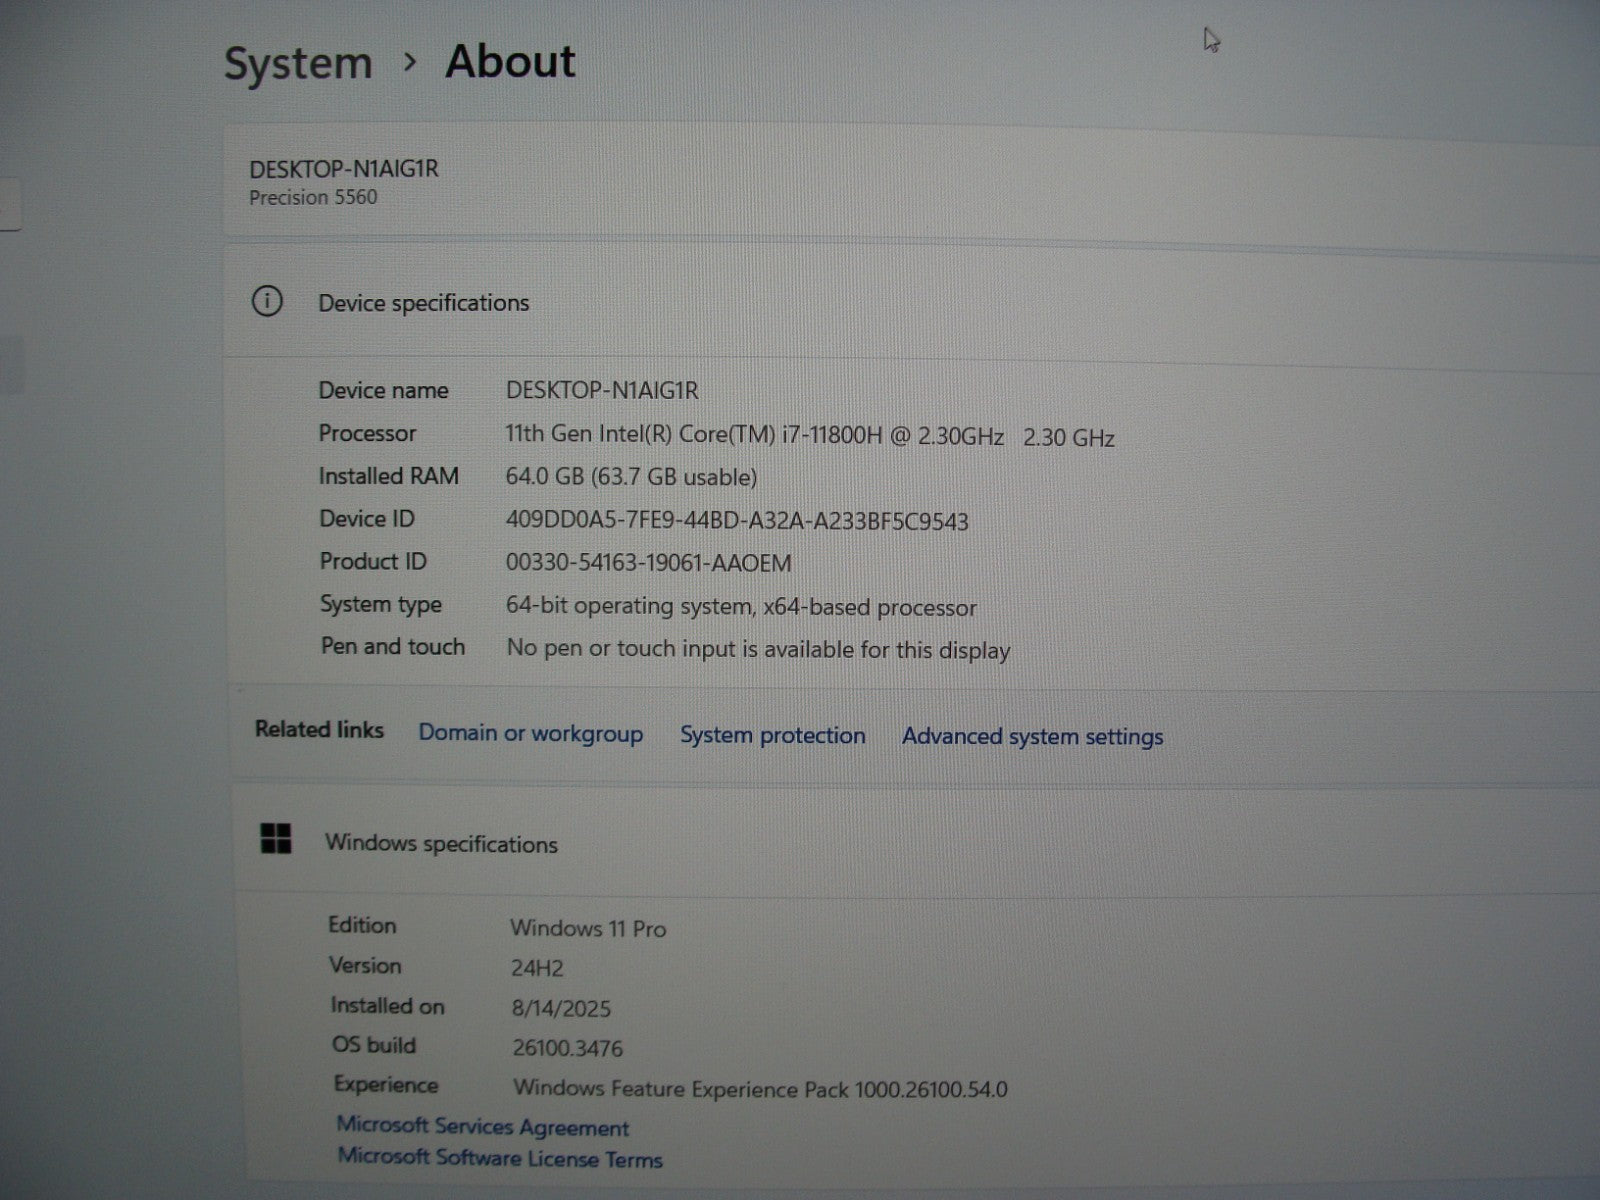Click the Windows 11 Pro edition value
Image resolution: width=1600 pixels, height=1200 pixels.
588,928
